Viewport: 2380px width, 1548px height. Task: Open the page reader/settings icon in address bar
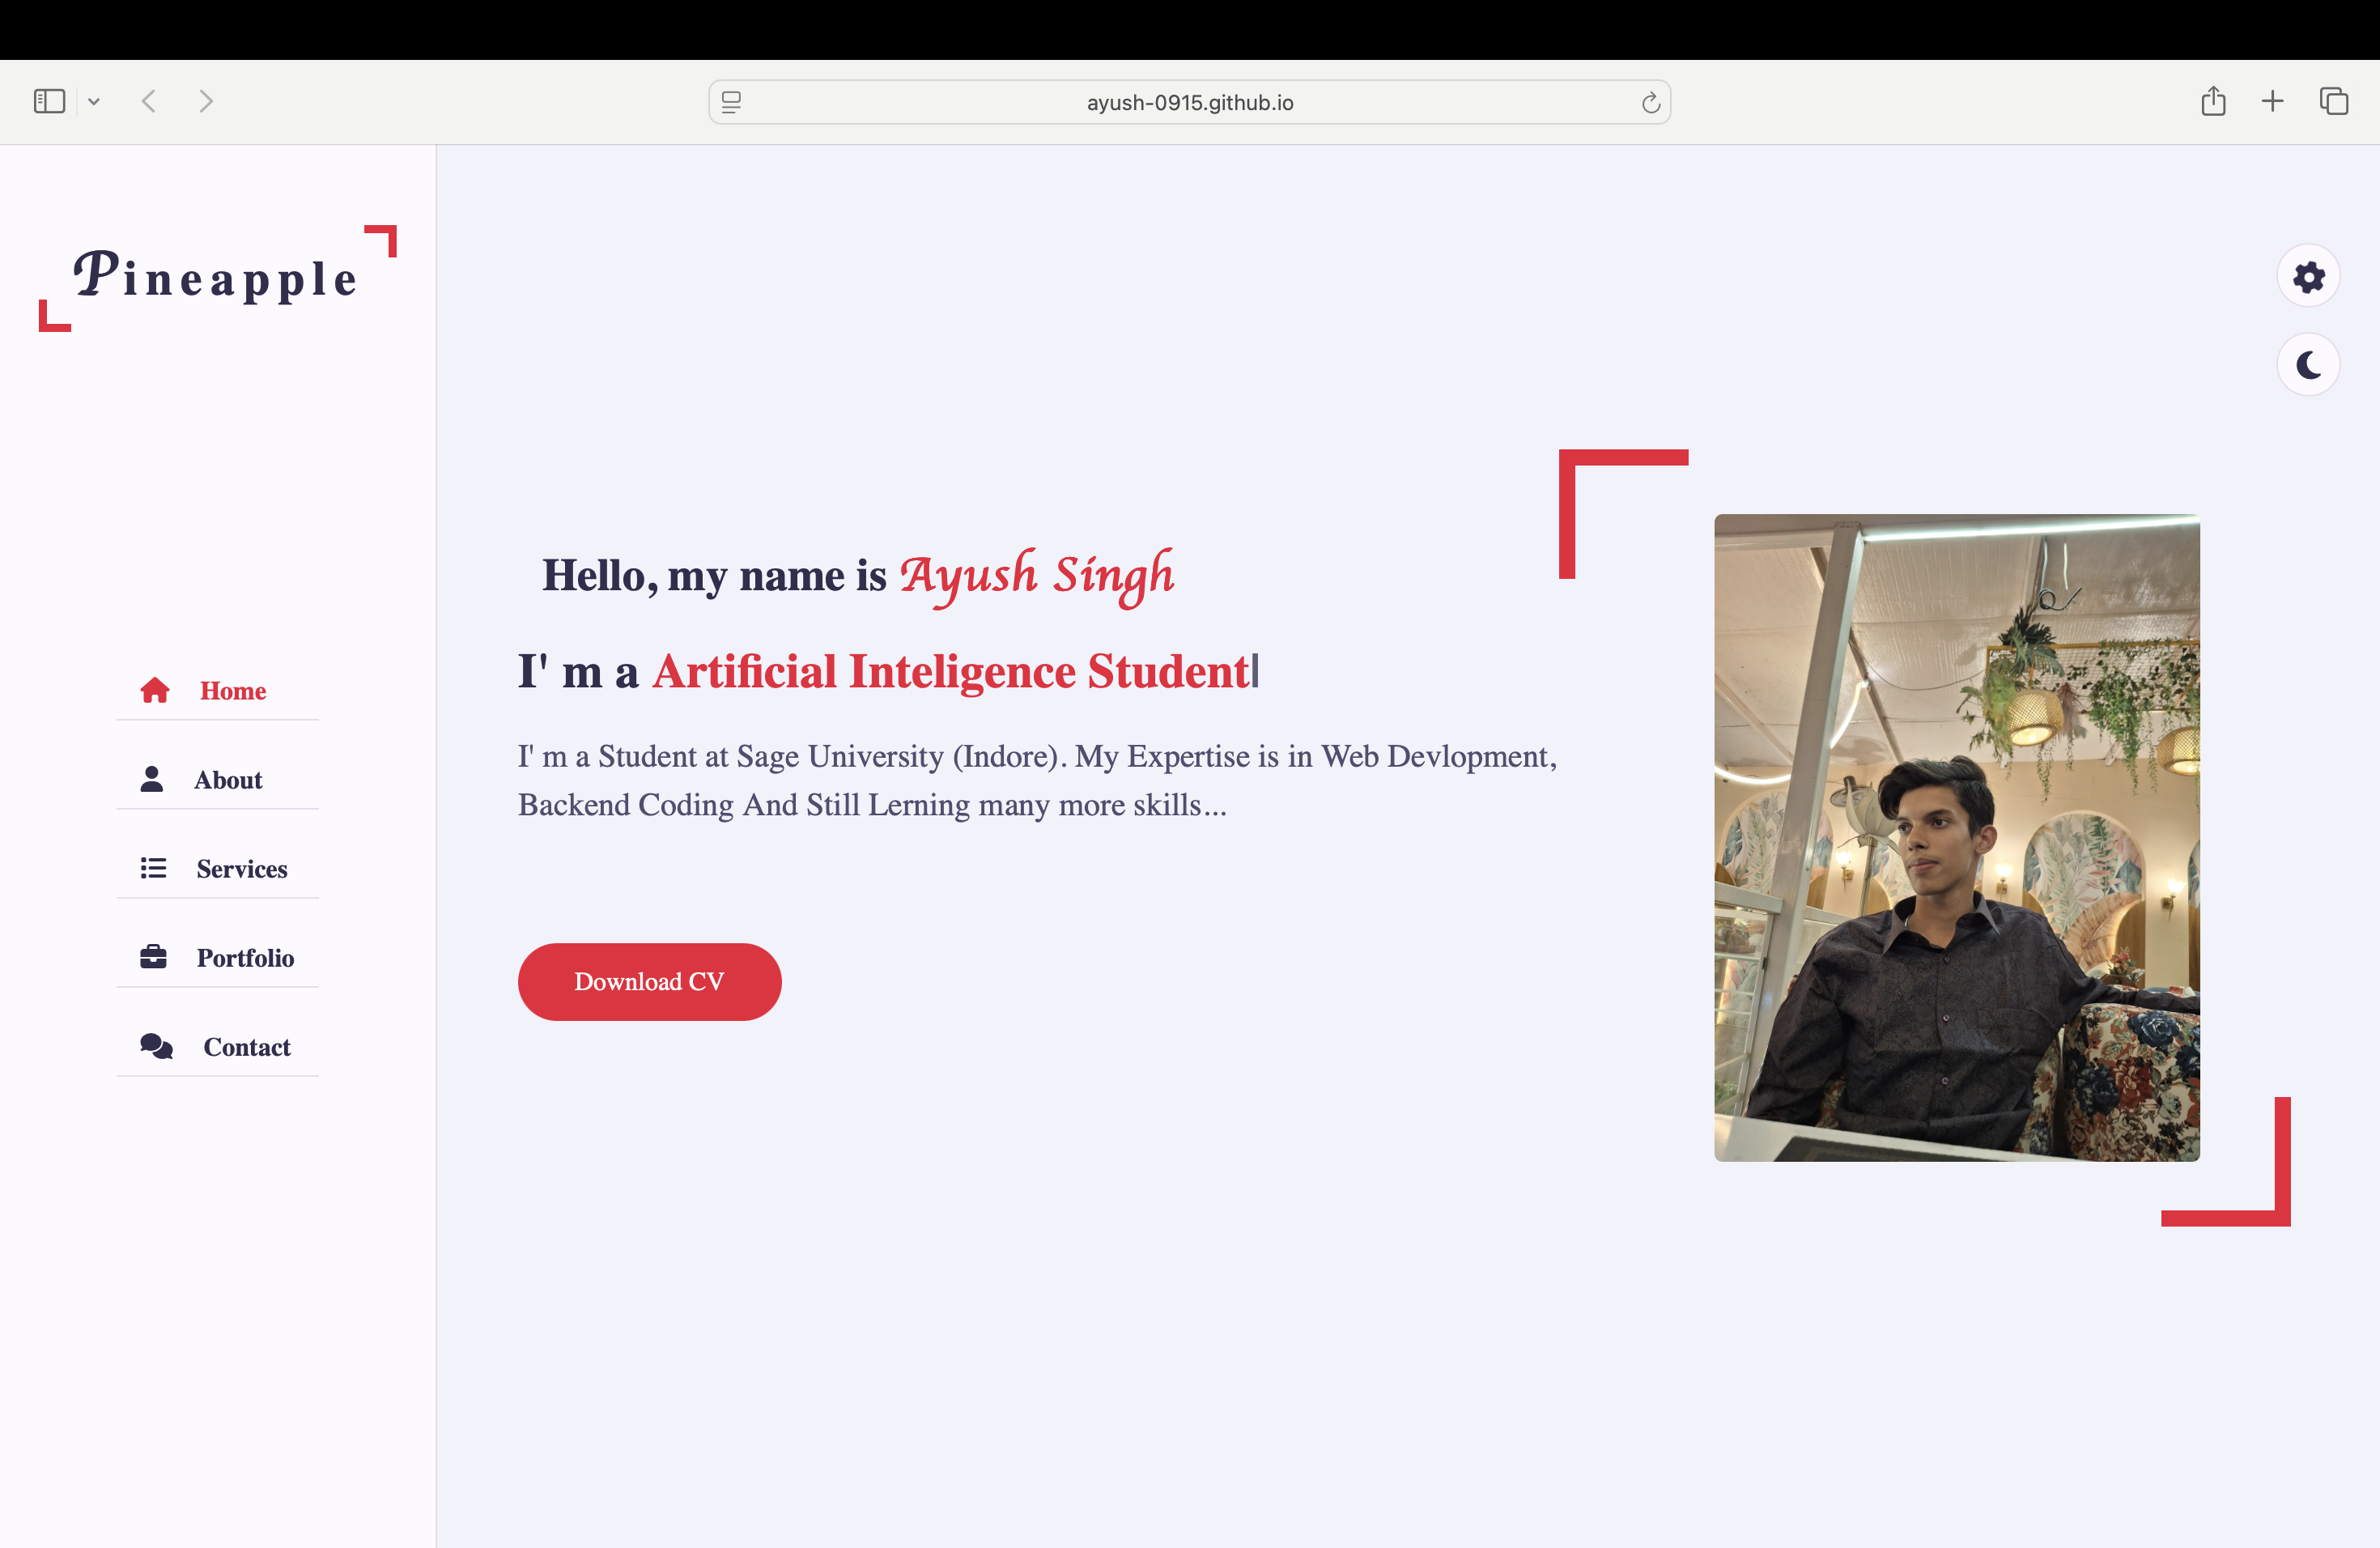coord(731,102)
